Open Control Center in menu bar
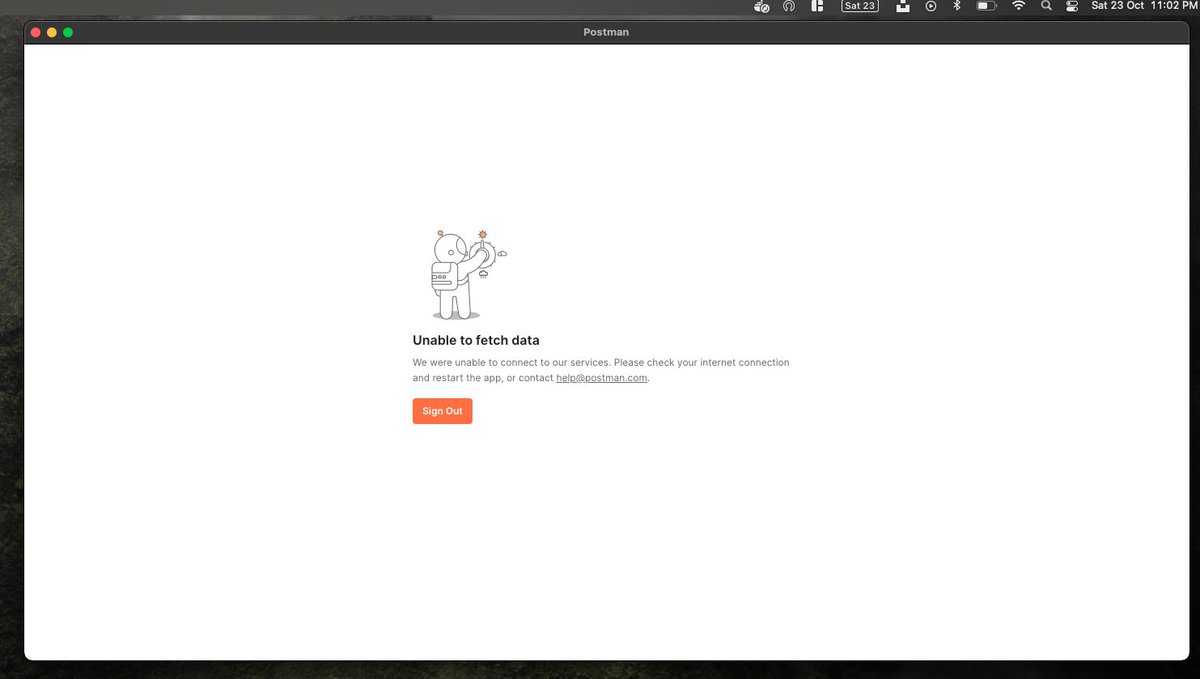 [x=1072, y=6]
